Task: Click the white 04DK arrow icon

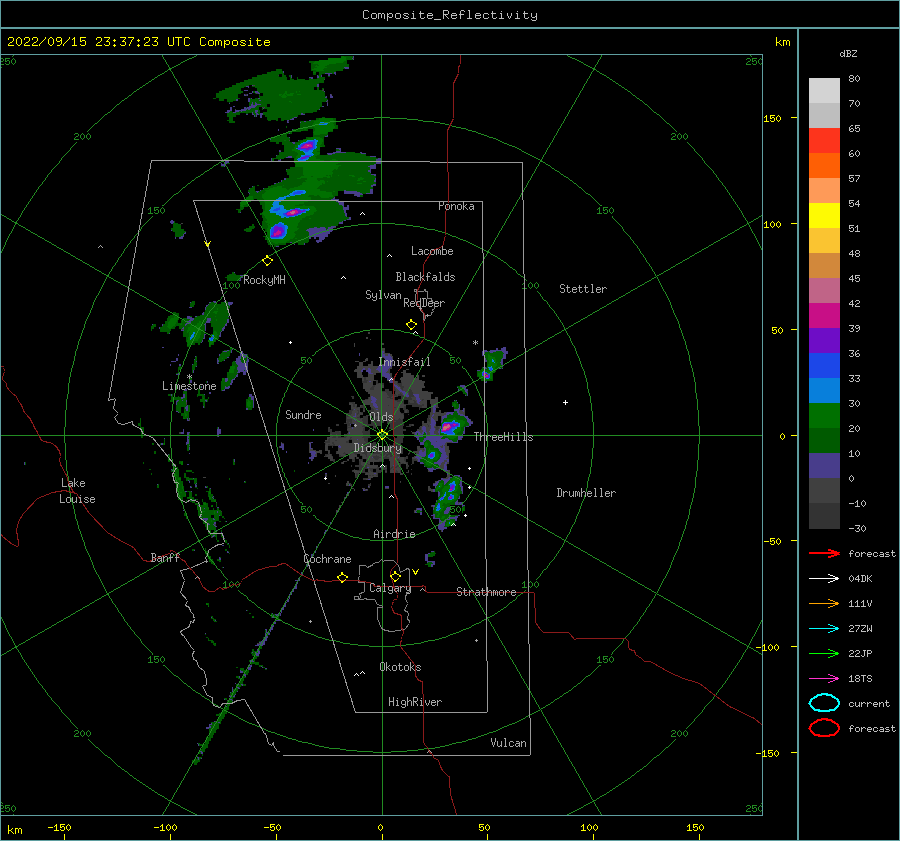Action: coord(824,578)
